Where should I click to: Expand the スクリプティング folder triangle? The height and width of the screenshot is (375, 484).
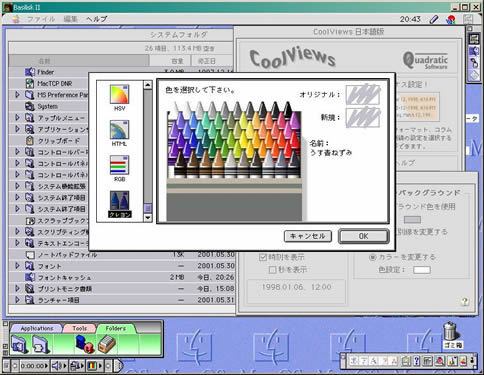pyautogui.click(x=17, y=232)
